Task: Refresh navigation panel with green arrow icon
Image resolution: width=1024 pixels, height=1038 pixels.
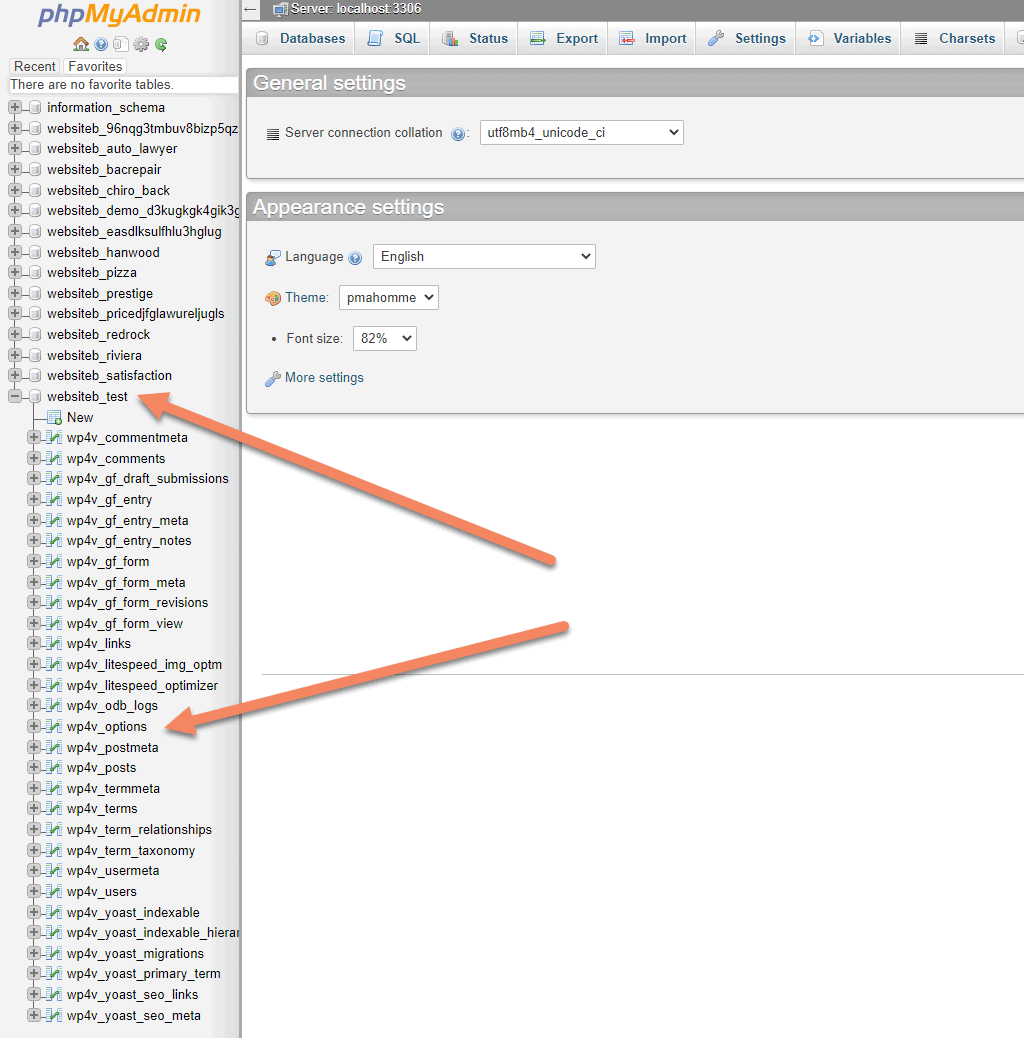Action: (161, 45)
